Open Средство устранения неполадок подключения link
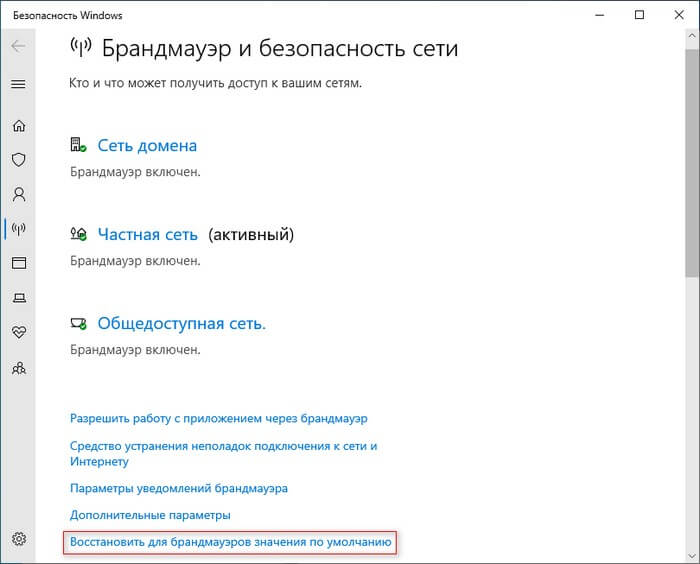This screenshot has width=700, height=564. tap(223, 446)
